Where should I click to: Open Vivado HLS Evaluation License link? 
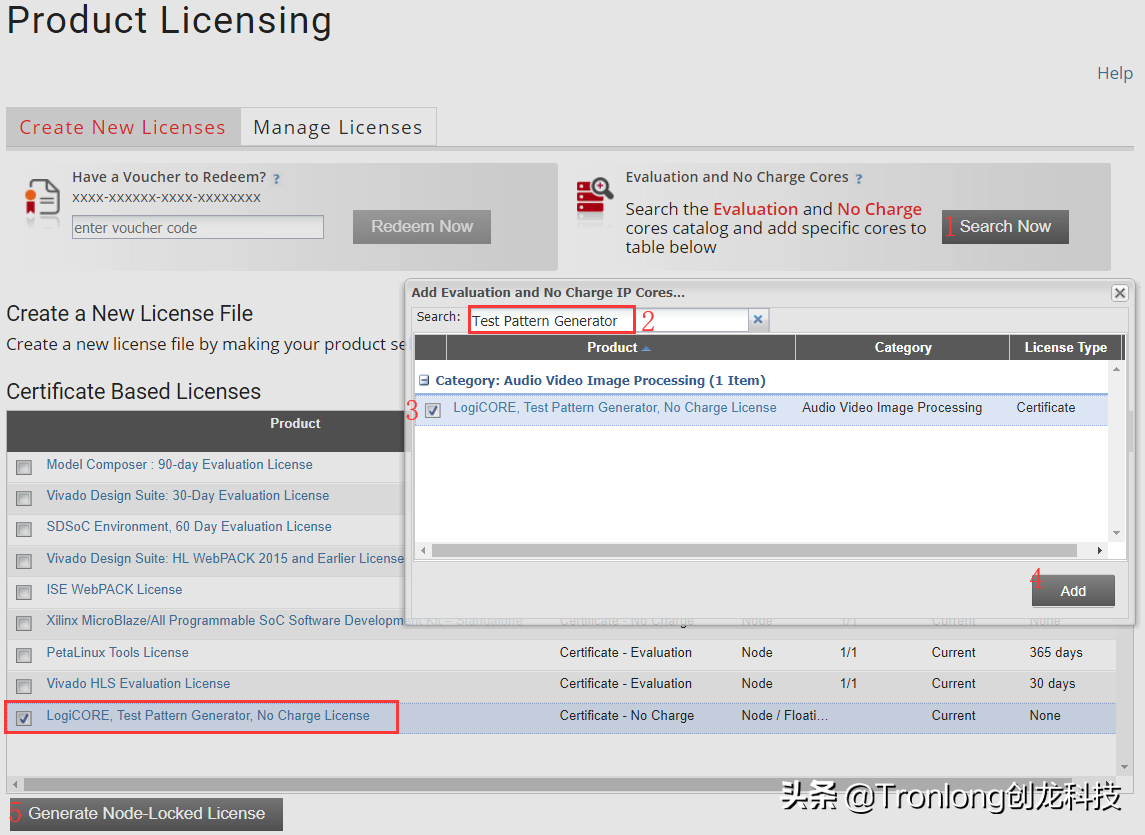click(x=138, y=684)
